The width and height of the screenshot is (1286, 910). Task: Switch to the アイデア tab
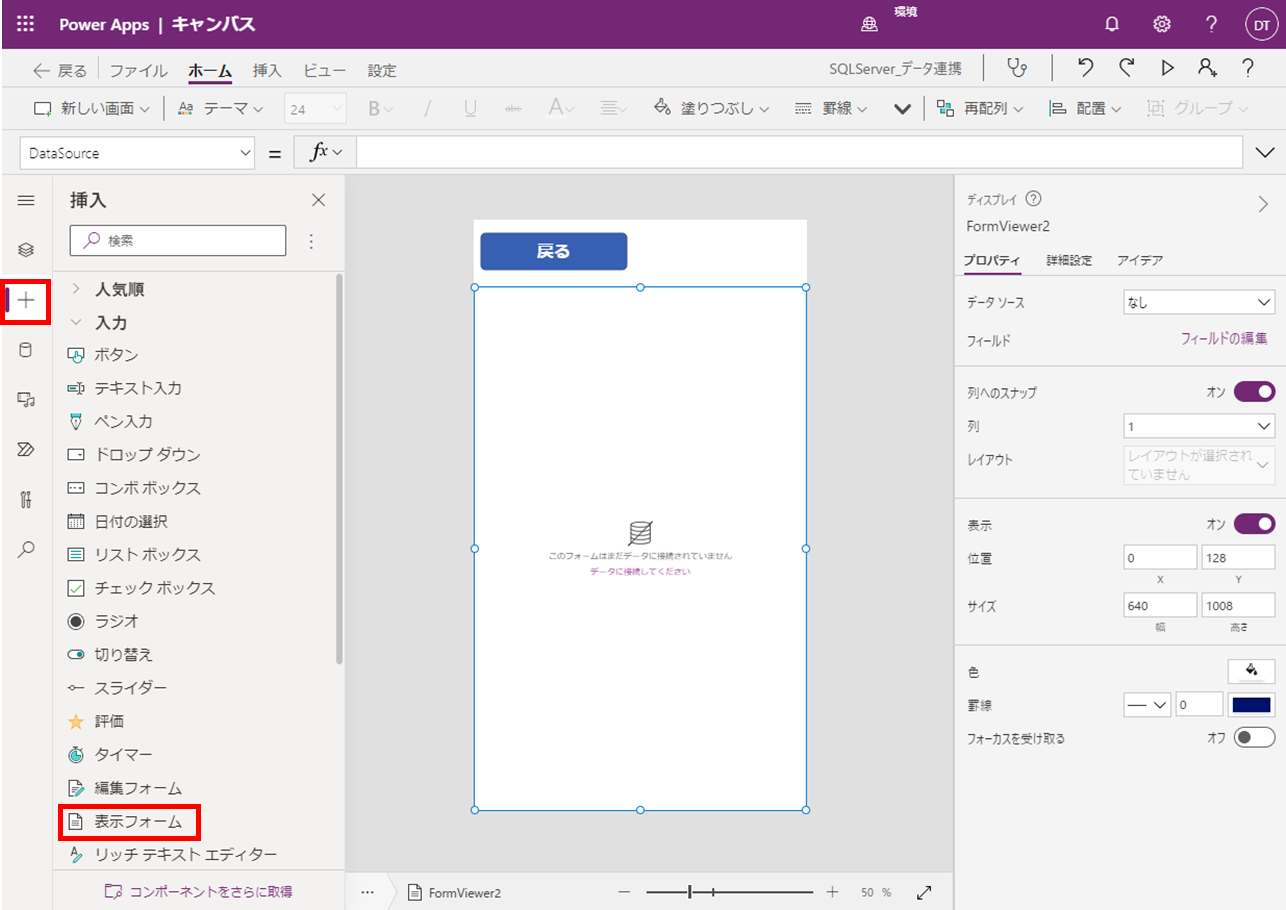pyautogui.click(x=1140, y=260)
